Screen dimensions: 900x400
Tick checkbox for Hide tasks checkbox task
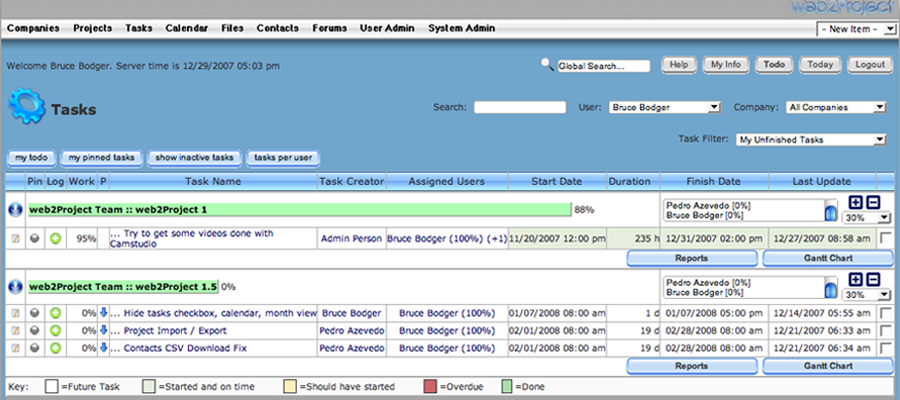tap(886, 313)
